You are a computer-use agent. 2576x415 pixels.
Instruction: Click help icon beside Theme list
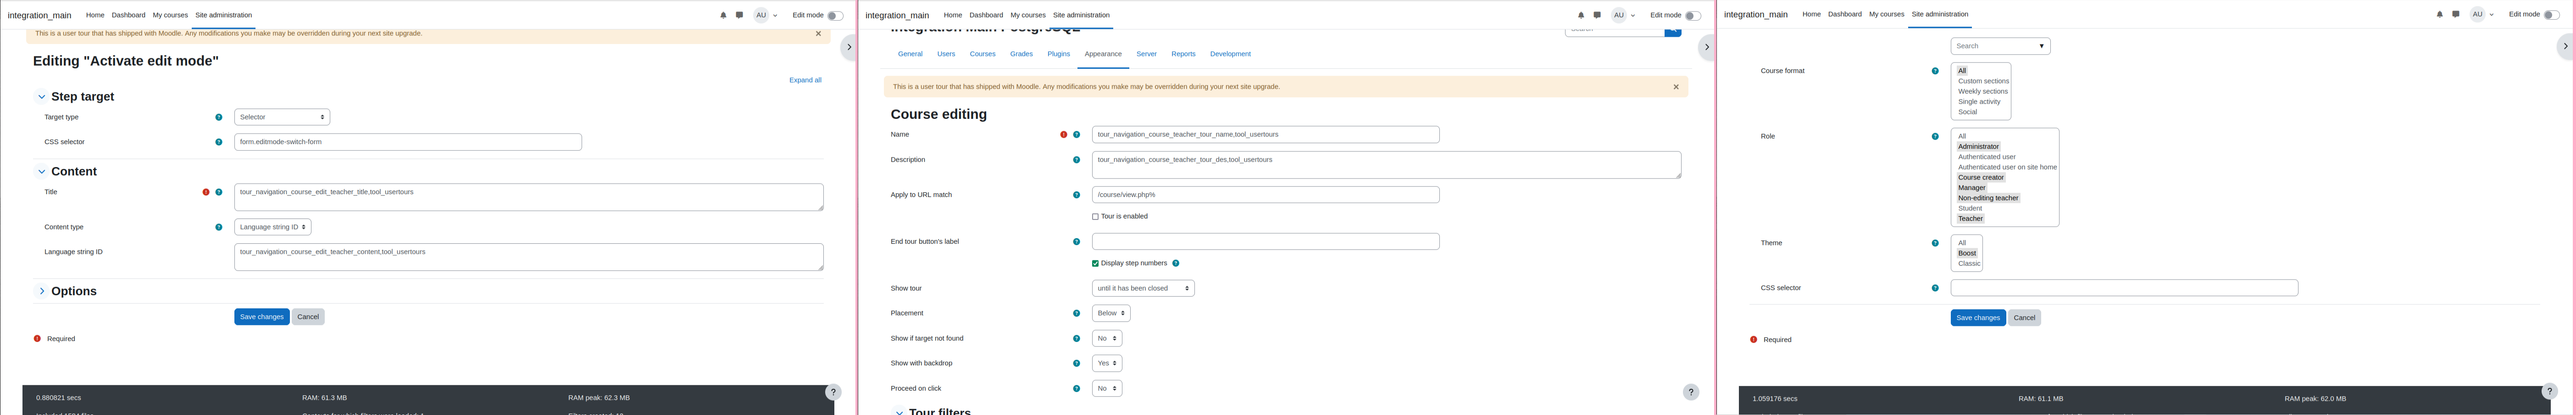pyautogui.click(x=1935, y=243)
